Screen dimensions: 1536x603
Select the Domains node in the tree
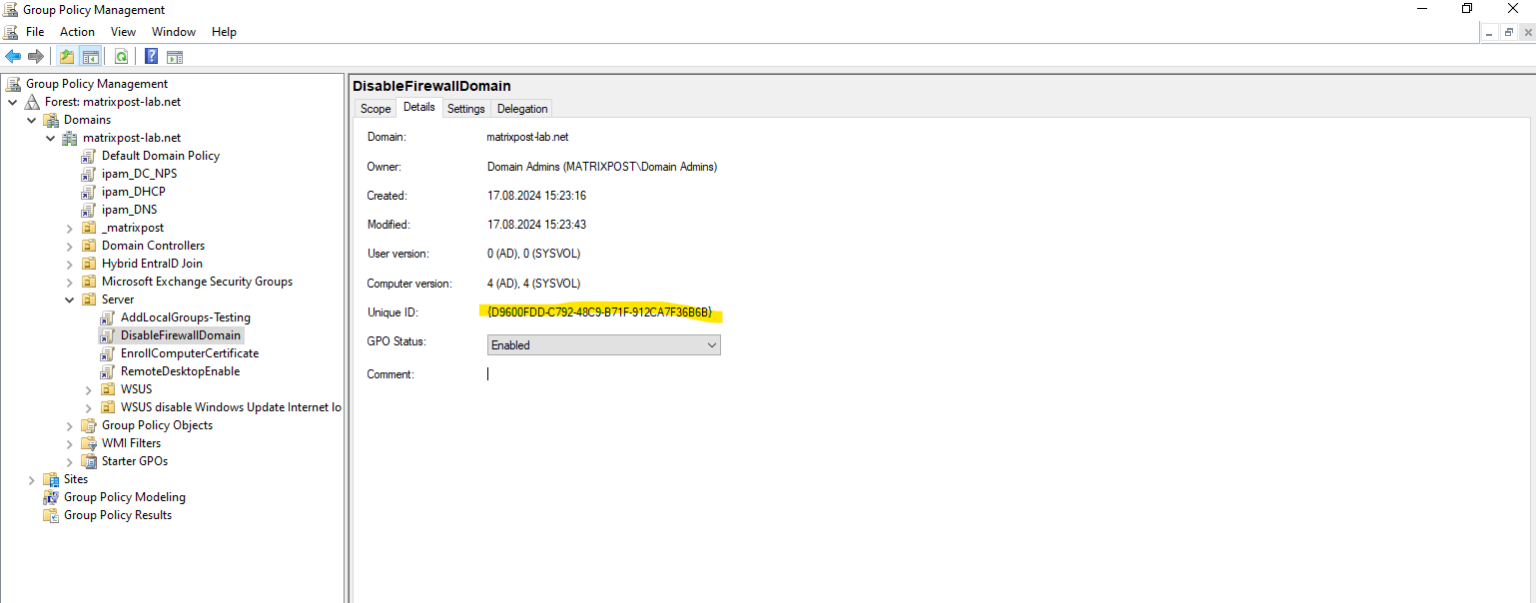tap(87, 120)
